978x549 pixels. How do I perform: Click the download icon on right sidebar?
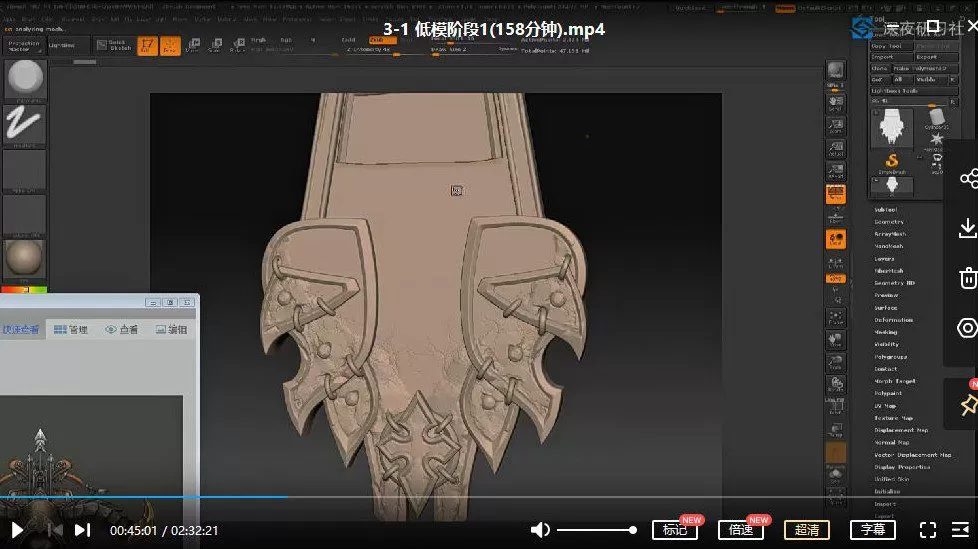click(967, 229)
